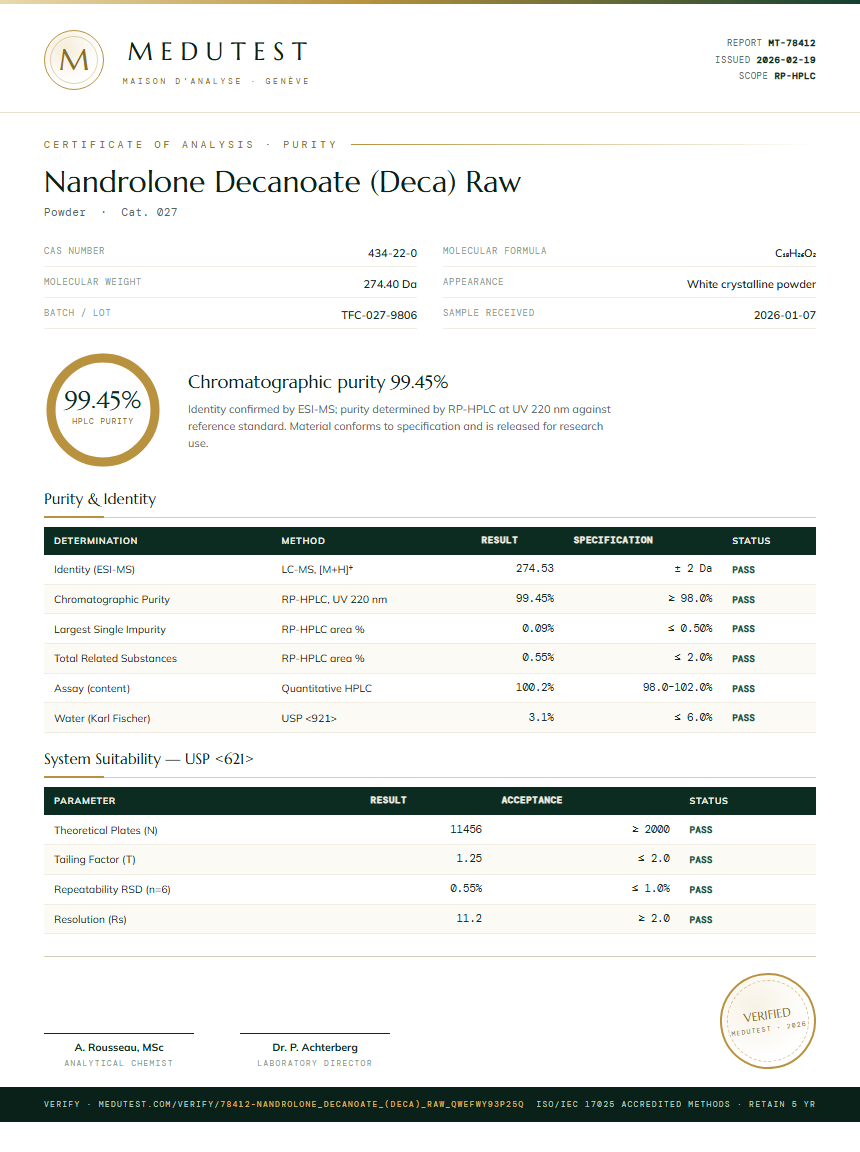Image resolution: width=860 pixels, height=1152 pixels.
Task: Select the Chromatographic Purity row label
Action: coord(112,600)
